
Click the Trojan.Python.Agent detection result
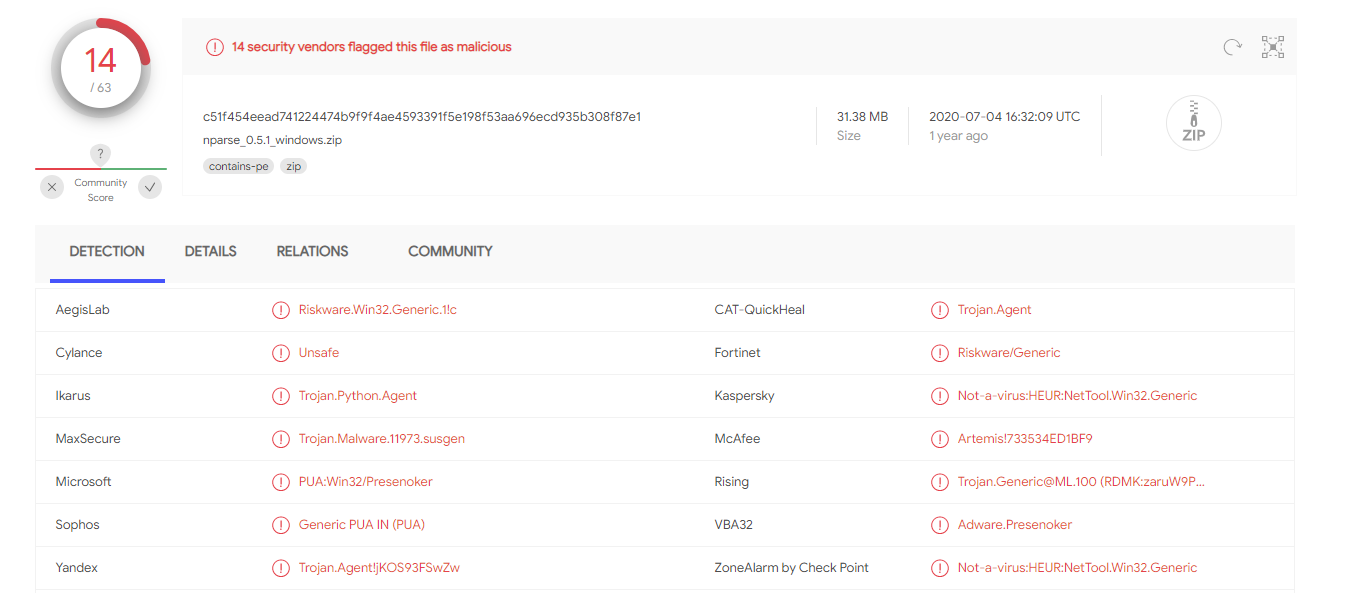(x=358, y=396)
